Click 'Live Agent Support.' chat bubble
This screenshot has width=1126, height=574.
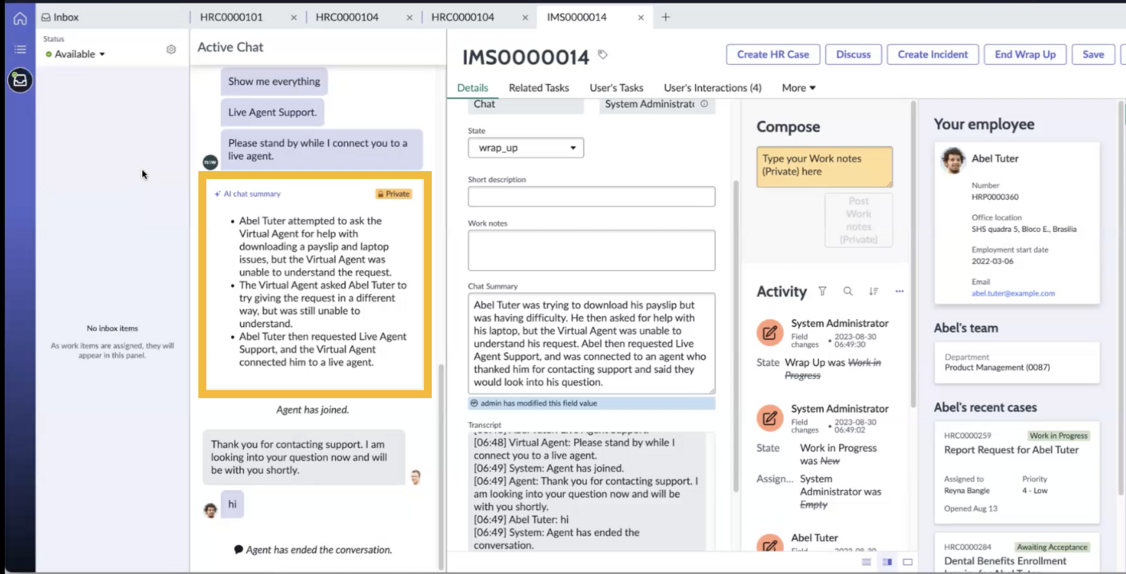(272, 113)
